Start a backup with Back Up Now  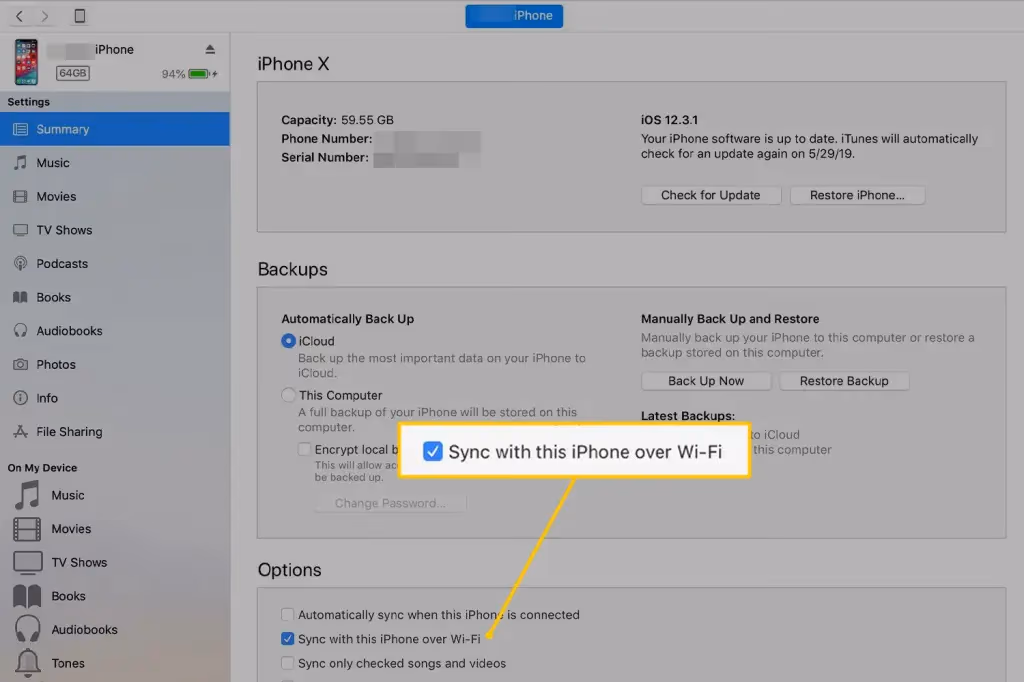(705, 381)
